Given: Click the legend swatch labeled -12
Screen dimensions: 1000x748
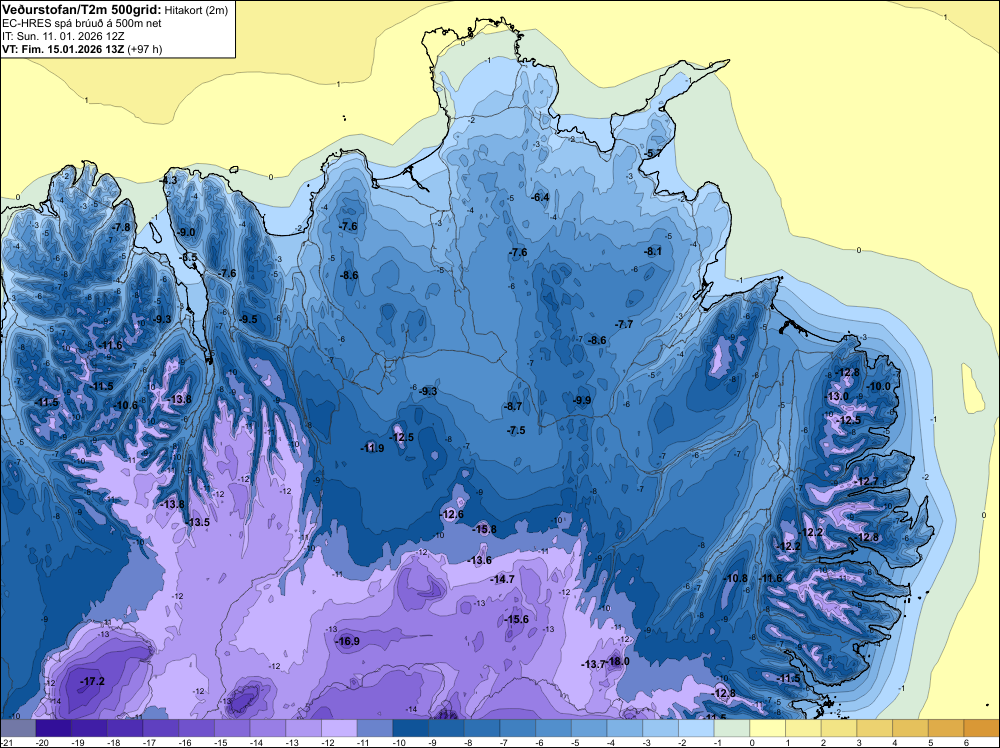Looking at the screenshot, I should click(x=339, y=728).
